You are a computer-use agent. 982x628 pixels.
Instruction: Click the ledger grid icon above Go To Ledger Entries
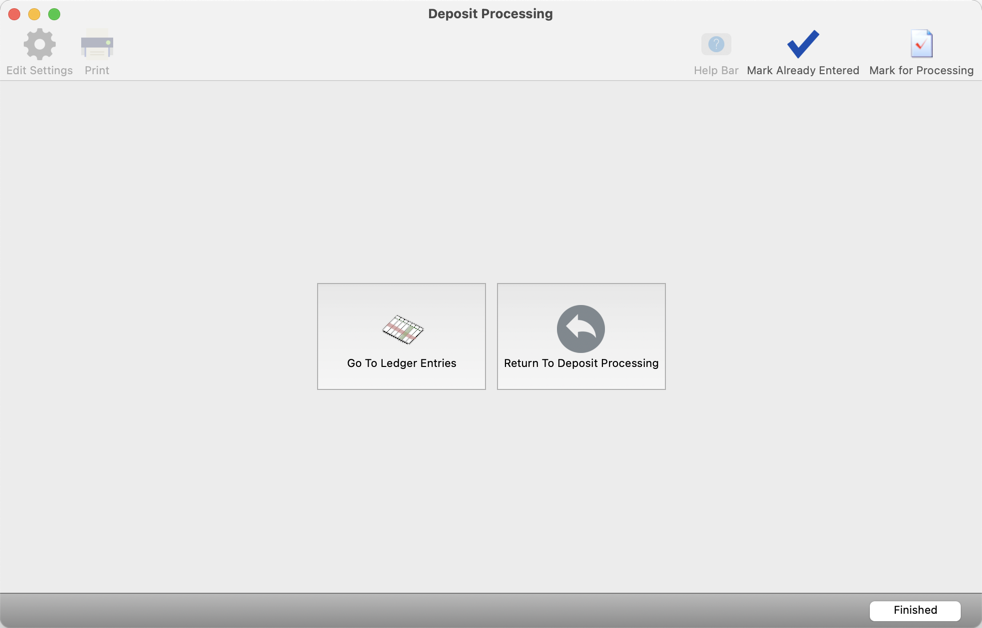coord(401,327)
